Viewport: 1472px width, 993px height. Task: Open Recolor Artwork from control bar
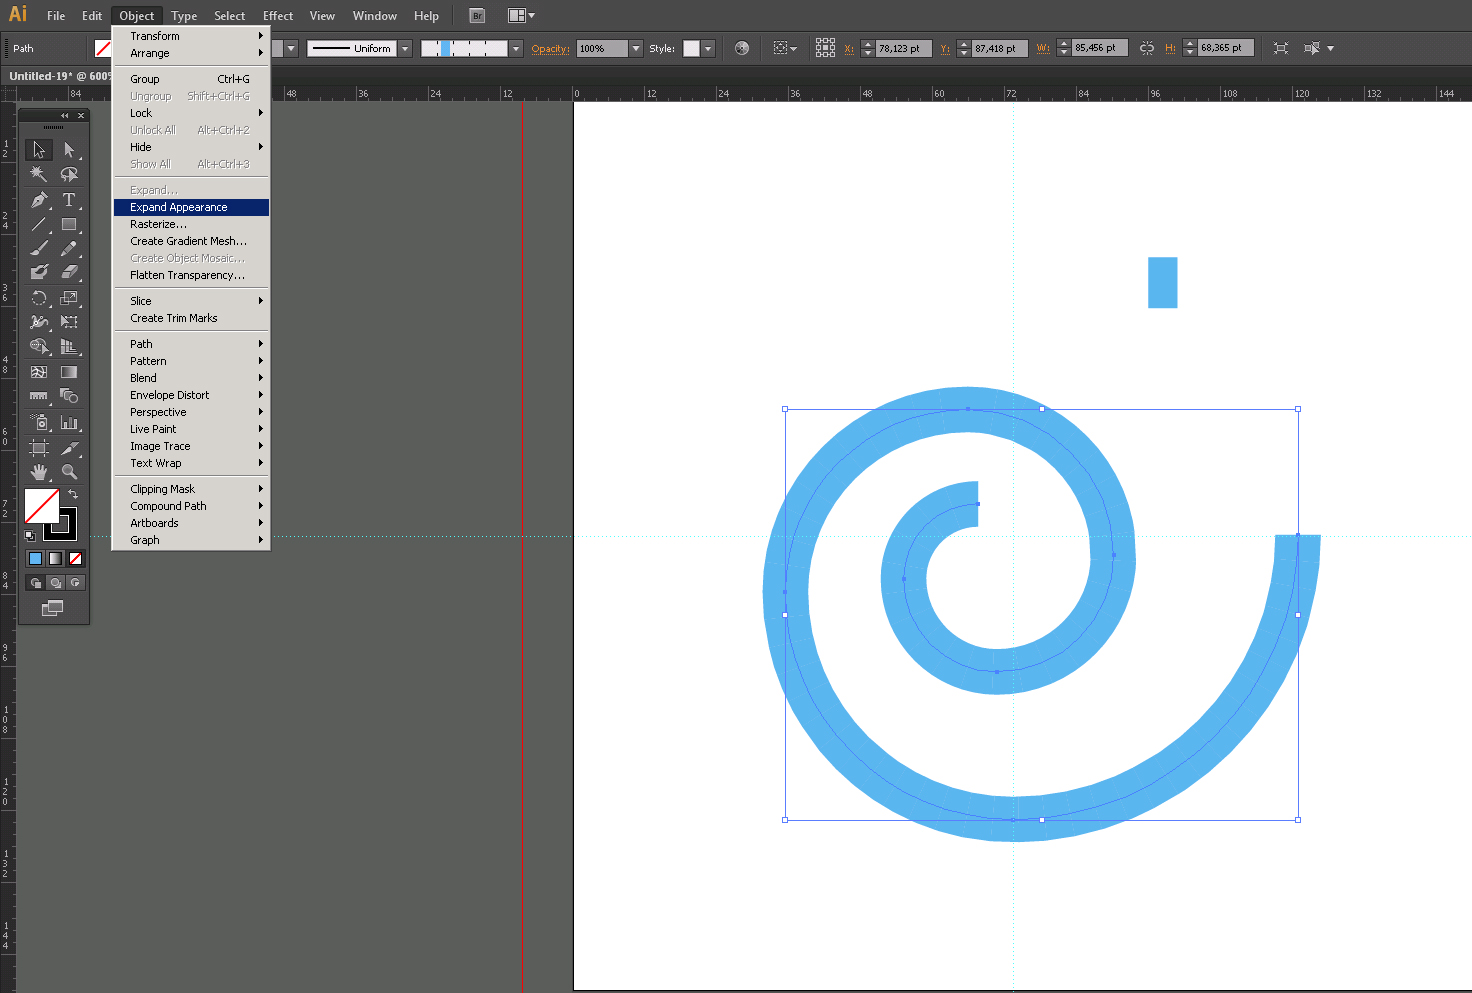(x=742, y=48)
